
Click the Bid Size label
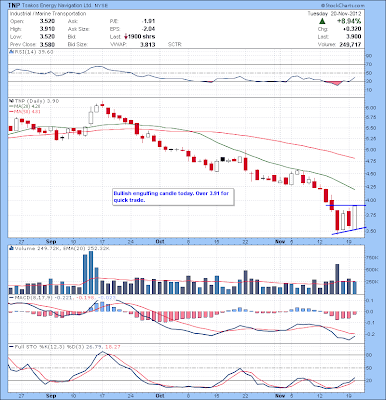pyautogui.click(x=77, y=44)
